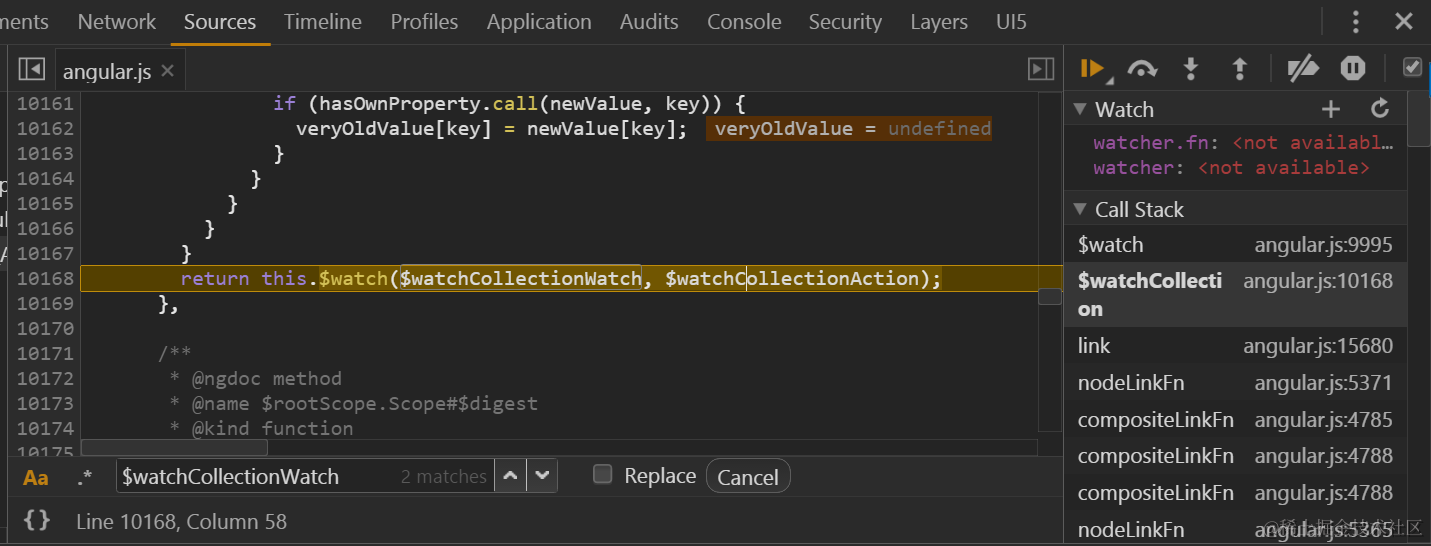Close the angular.js file tab

pyautogui.click(x=167, y=70)
